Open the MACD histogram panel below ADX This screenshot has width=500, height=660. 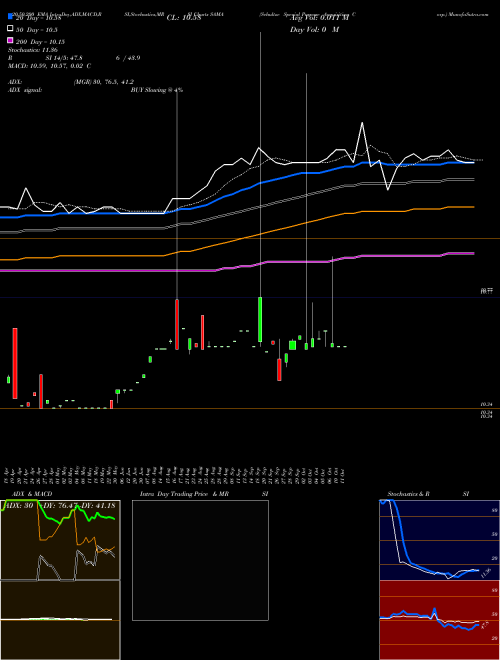coord(60,620)
